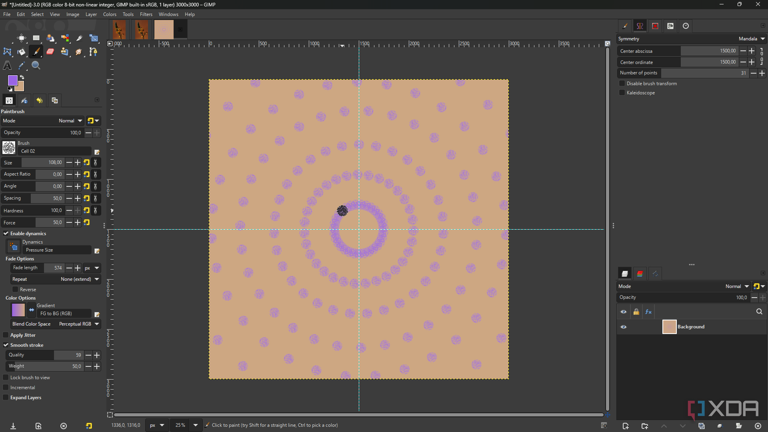Select the Zoom magnifier tool
Screen dimensions: 768x432
[36, 65]
